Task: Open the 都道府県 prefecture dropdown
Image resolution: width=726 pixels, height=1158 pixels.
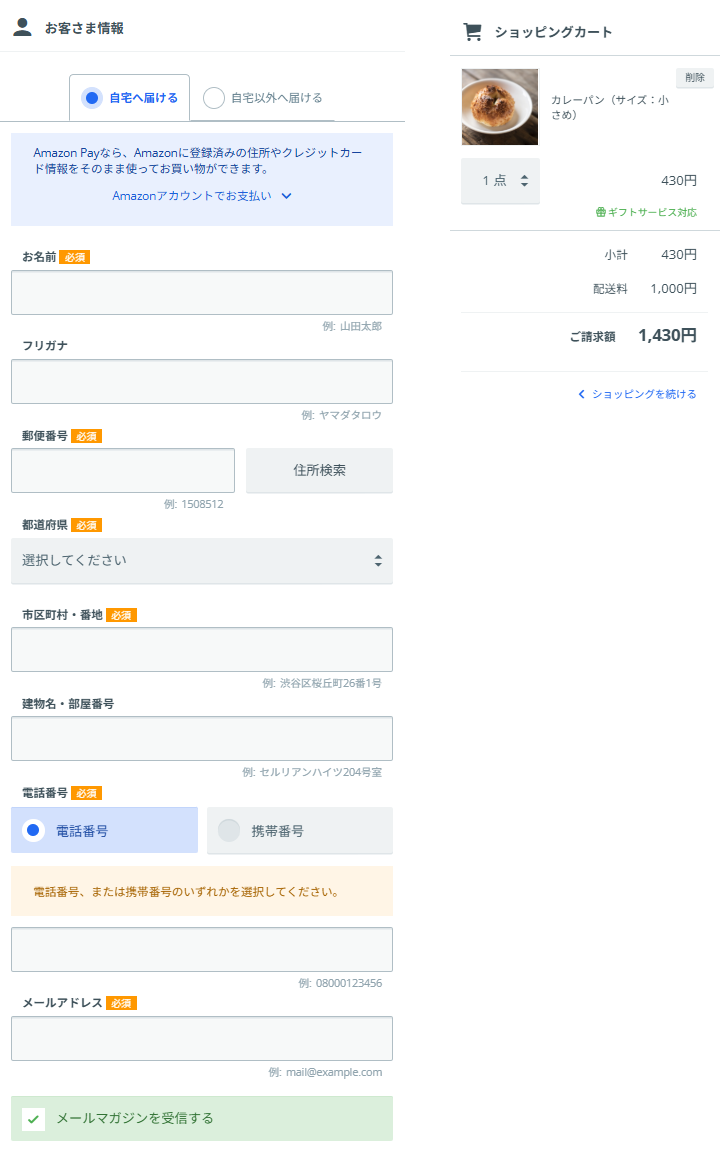Action: (202, 561)
